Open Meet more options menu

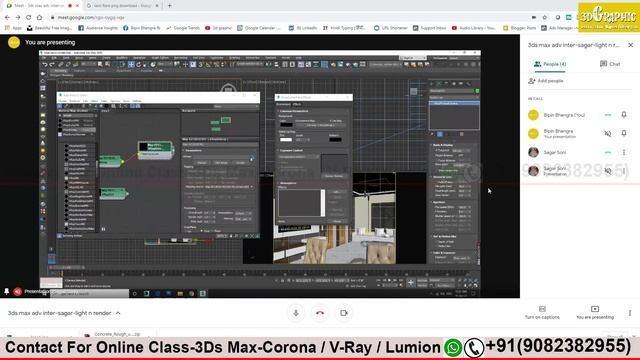630,313
